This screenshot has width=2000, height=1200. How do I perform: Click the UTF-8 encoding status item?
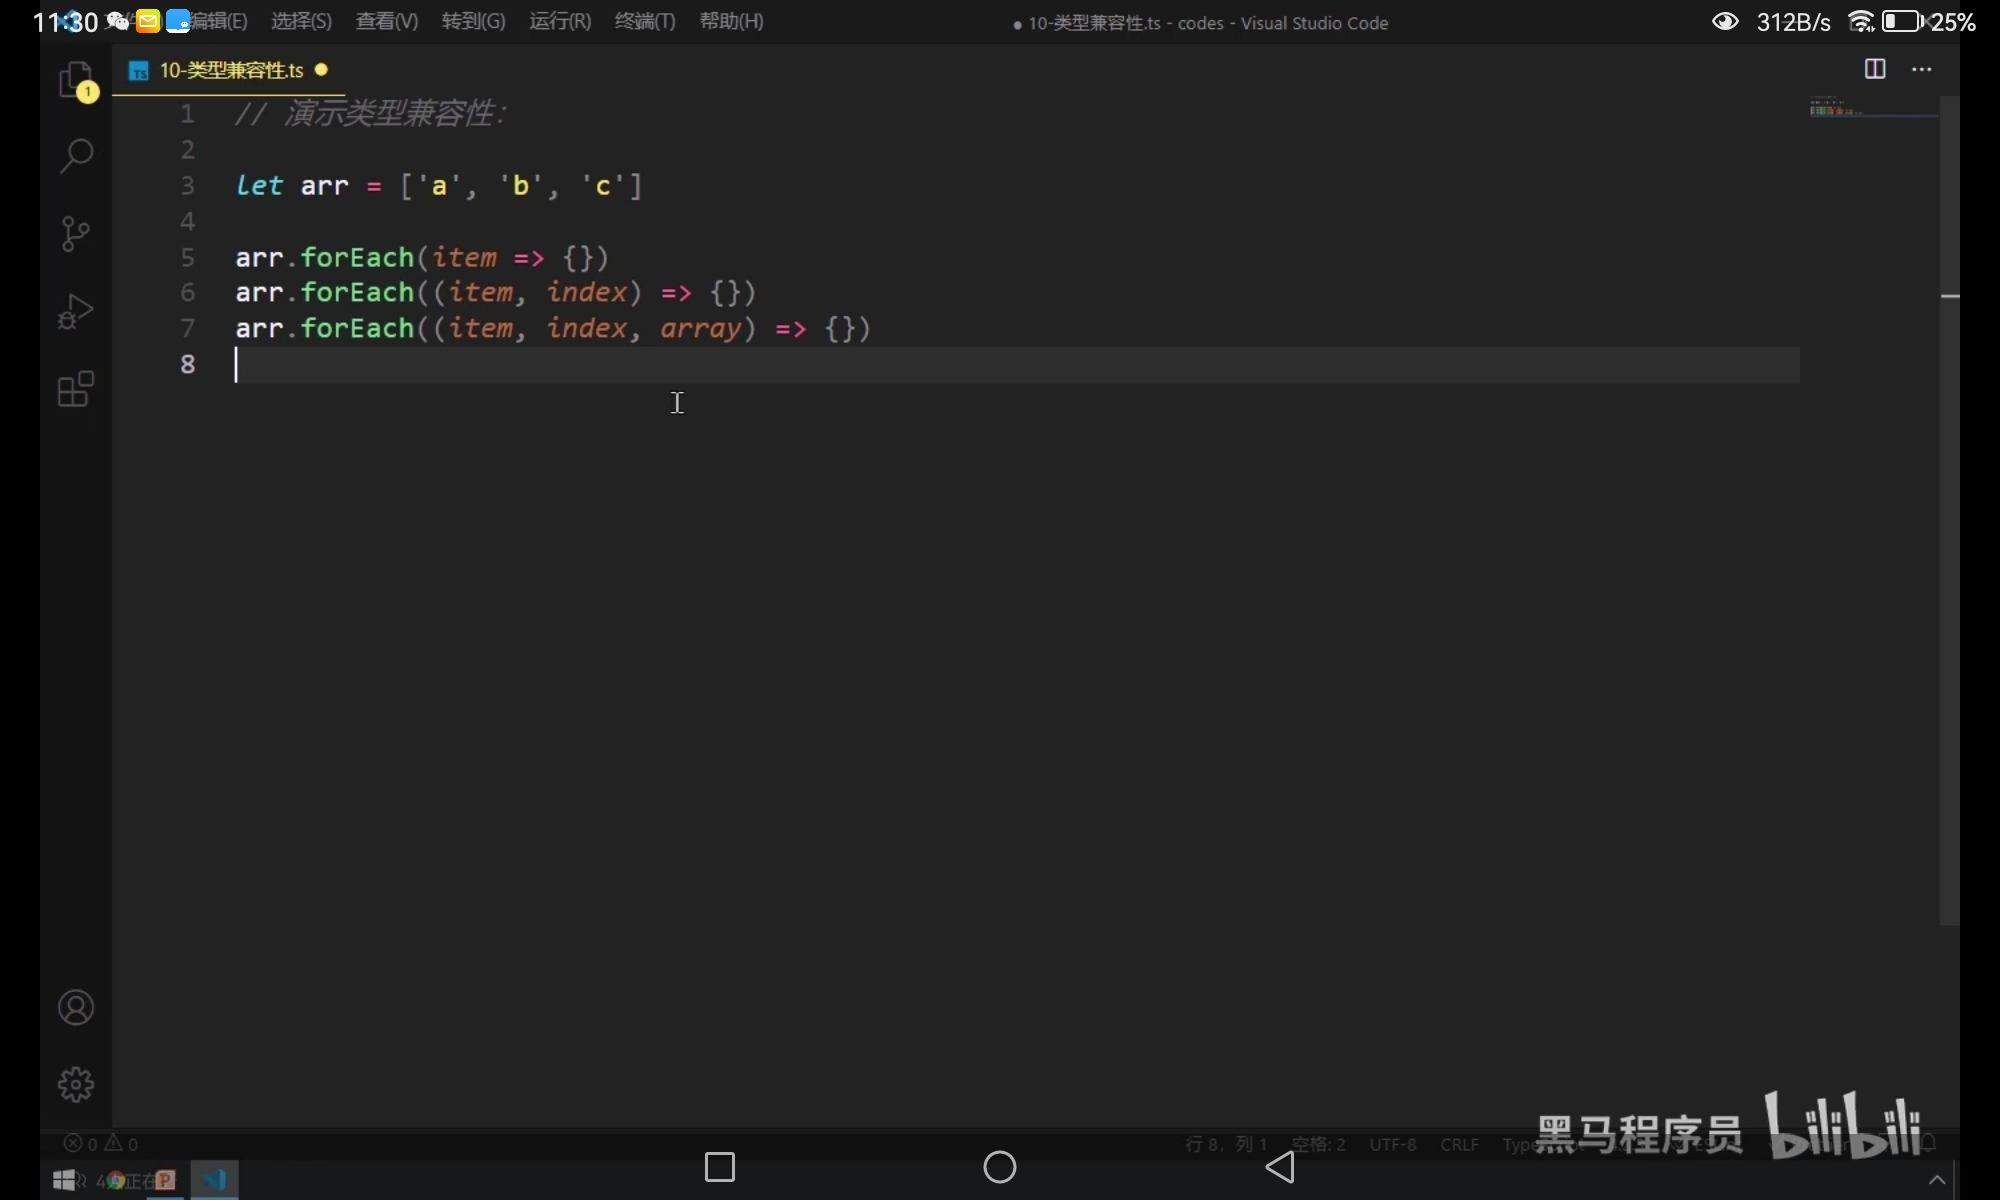[x=1392, y=1144]
